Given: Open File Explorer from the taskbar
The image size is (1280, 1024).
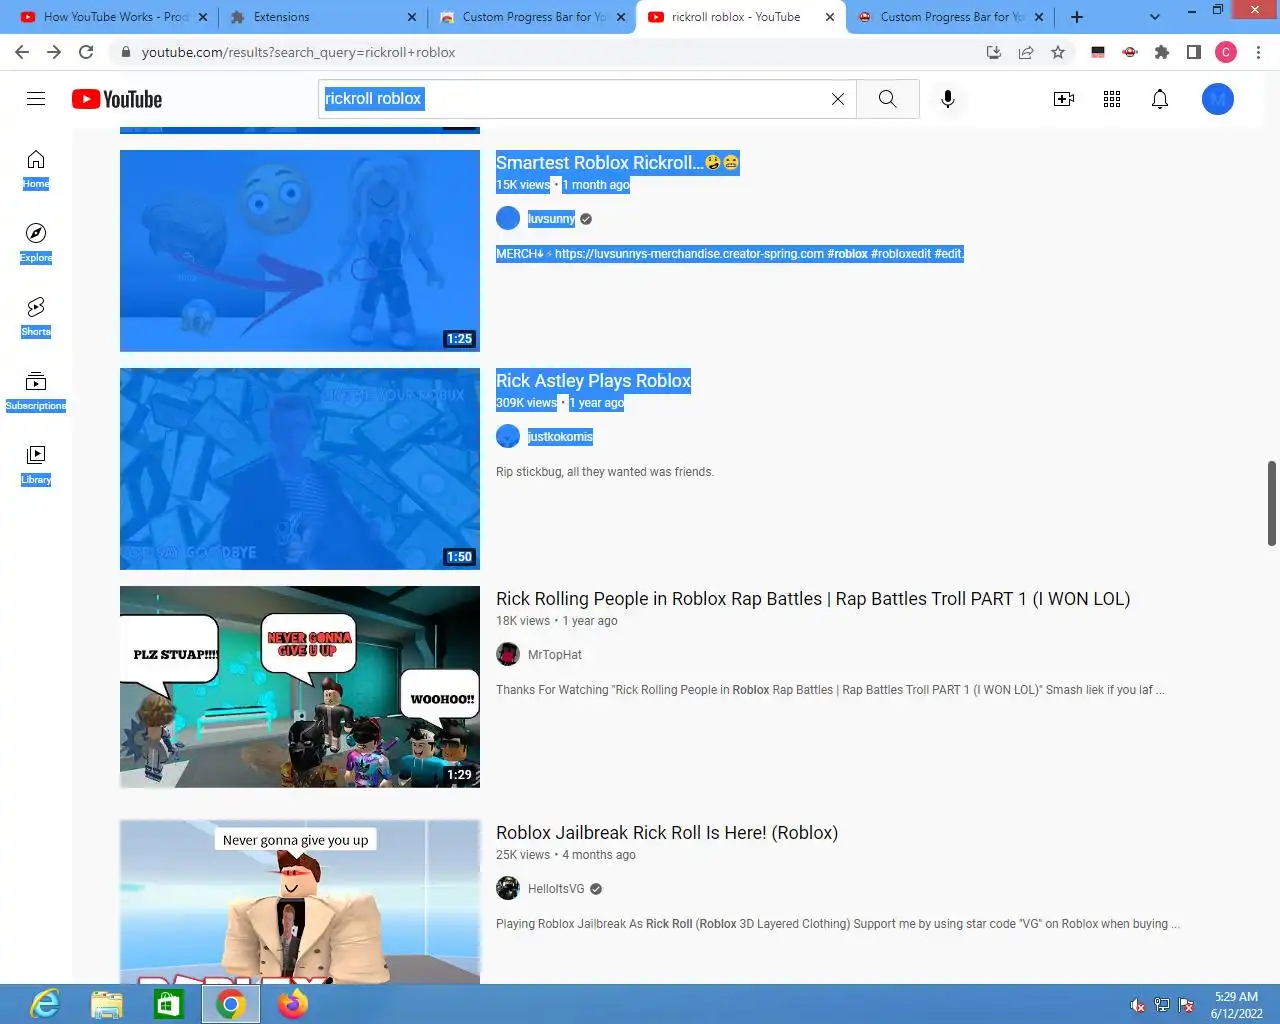Looking at the screenshot, I should 107,1004.
